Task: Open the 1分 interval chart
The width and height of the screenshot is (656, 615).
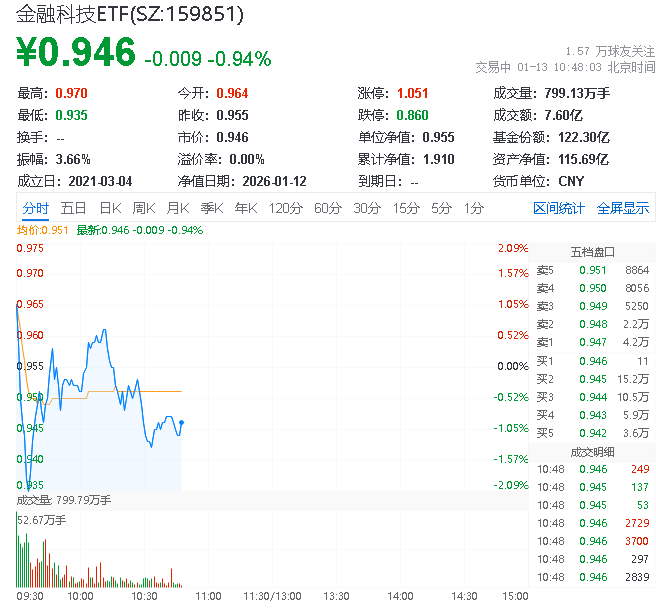Action: pos(473,208)
